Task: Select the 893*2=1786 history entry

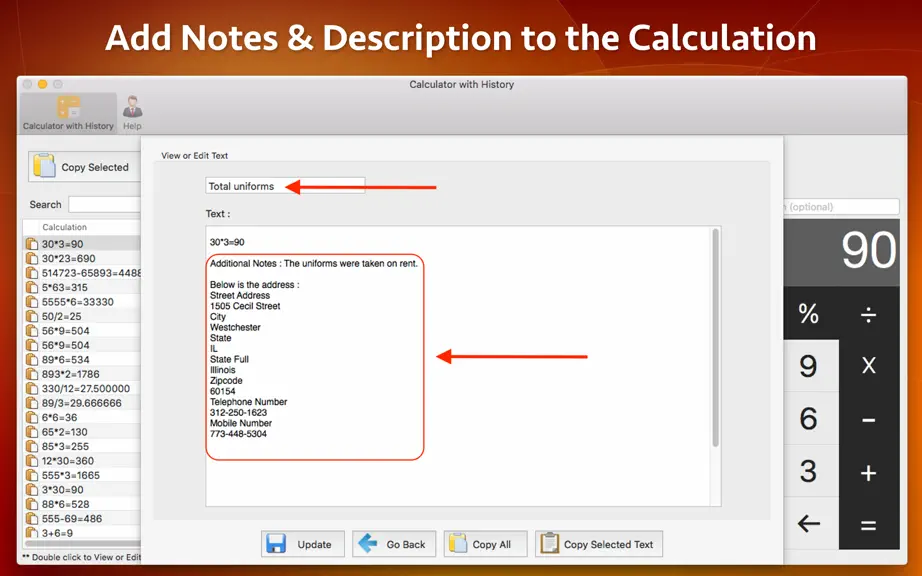Action: click(82, 374)
